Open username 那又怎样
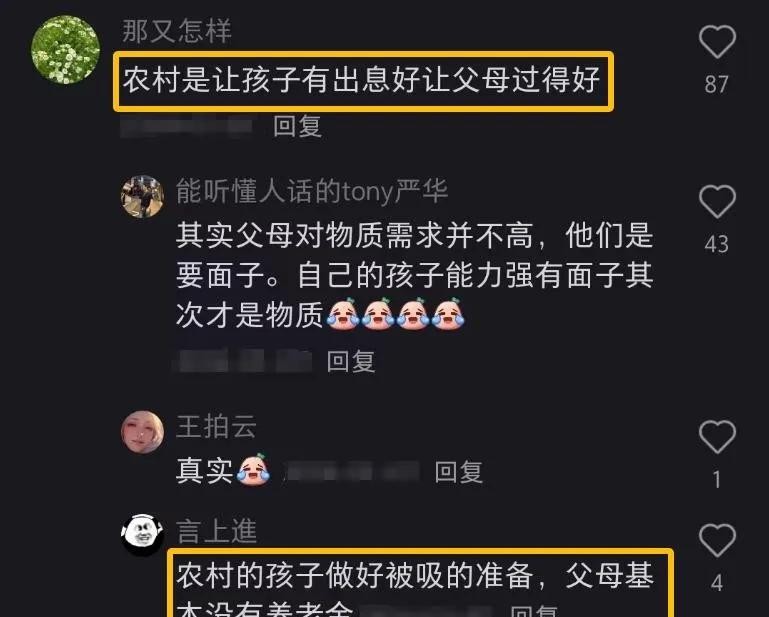 pos(177,31)
